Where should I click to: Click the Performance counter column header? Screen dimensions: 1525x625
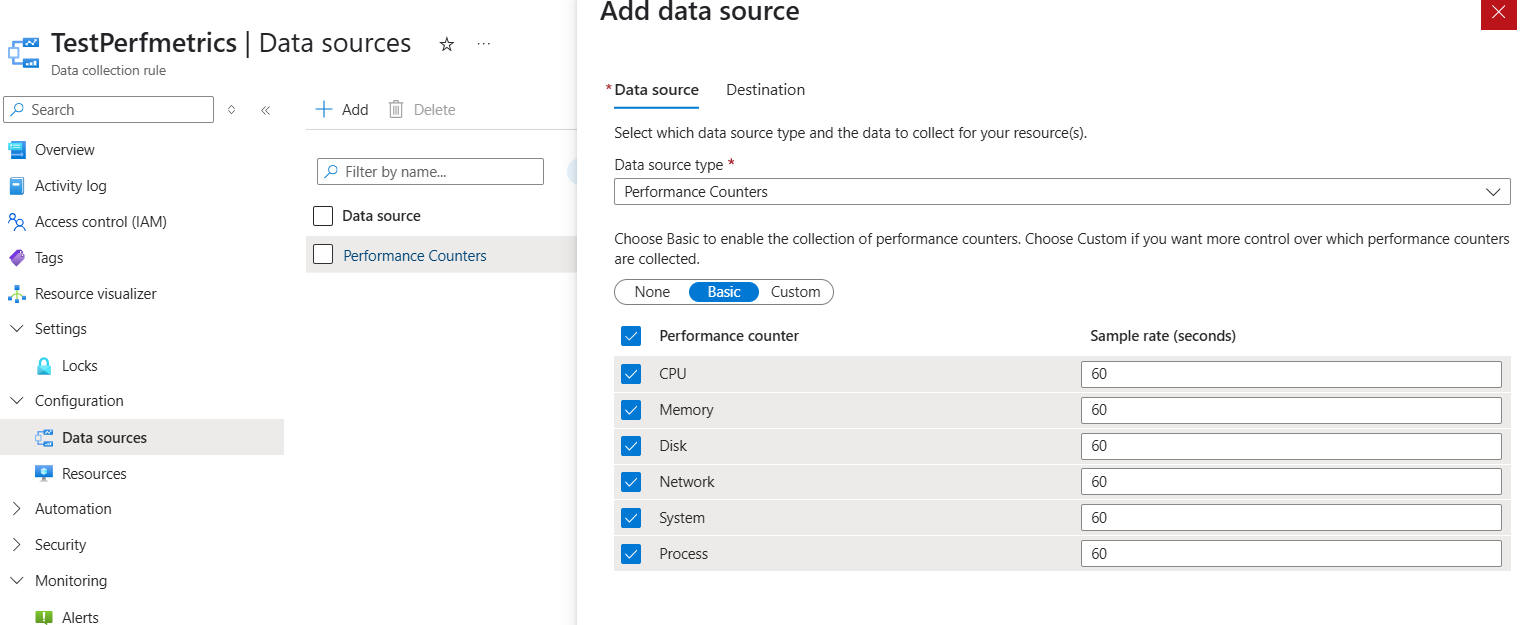click(729, 336)
